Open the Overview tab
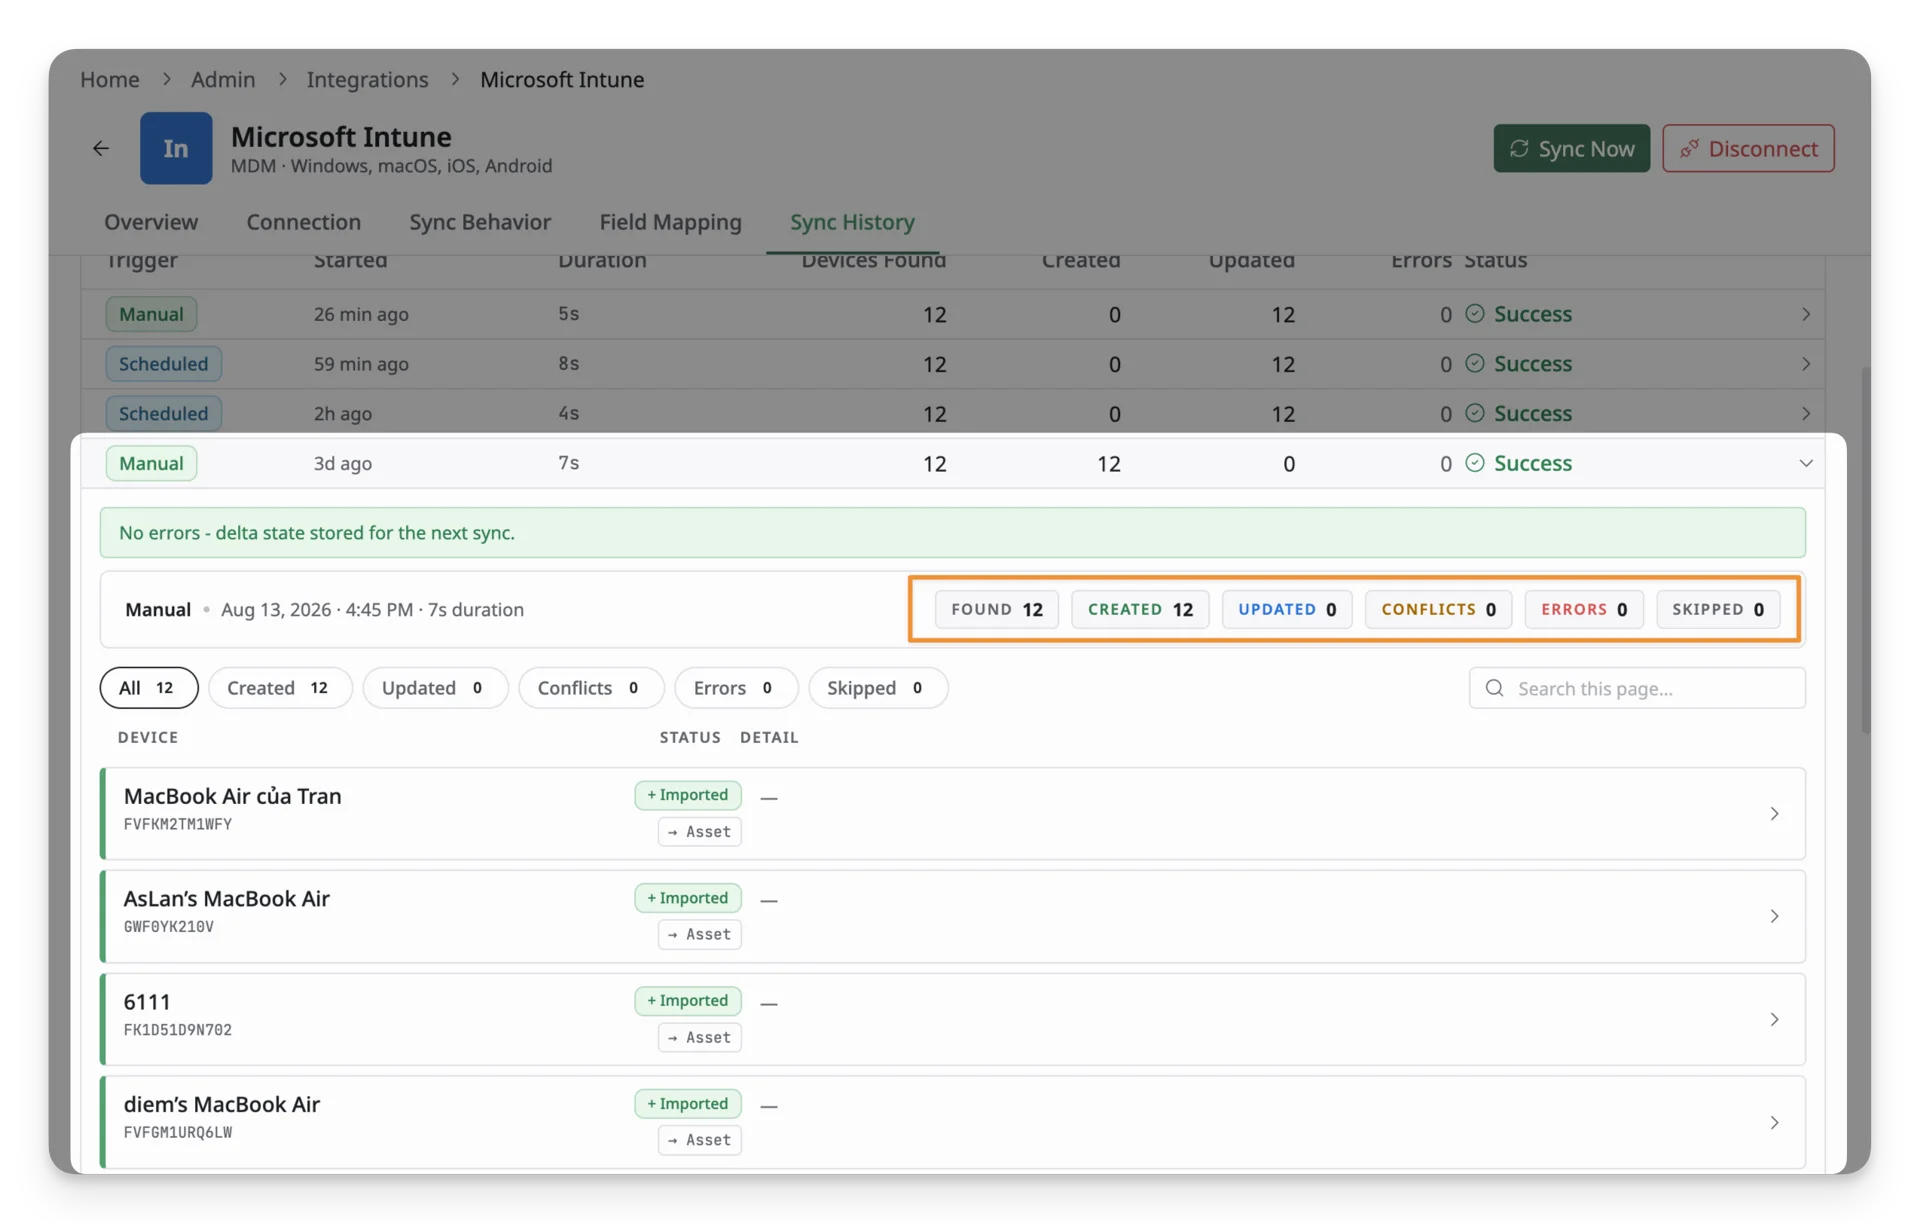Screen dimensions: 1920x1223 coord(151,222)
